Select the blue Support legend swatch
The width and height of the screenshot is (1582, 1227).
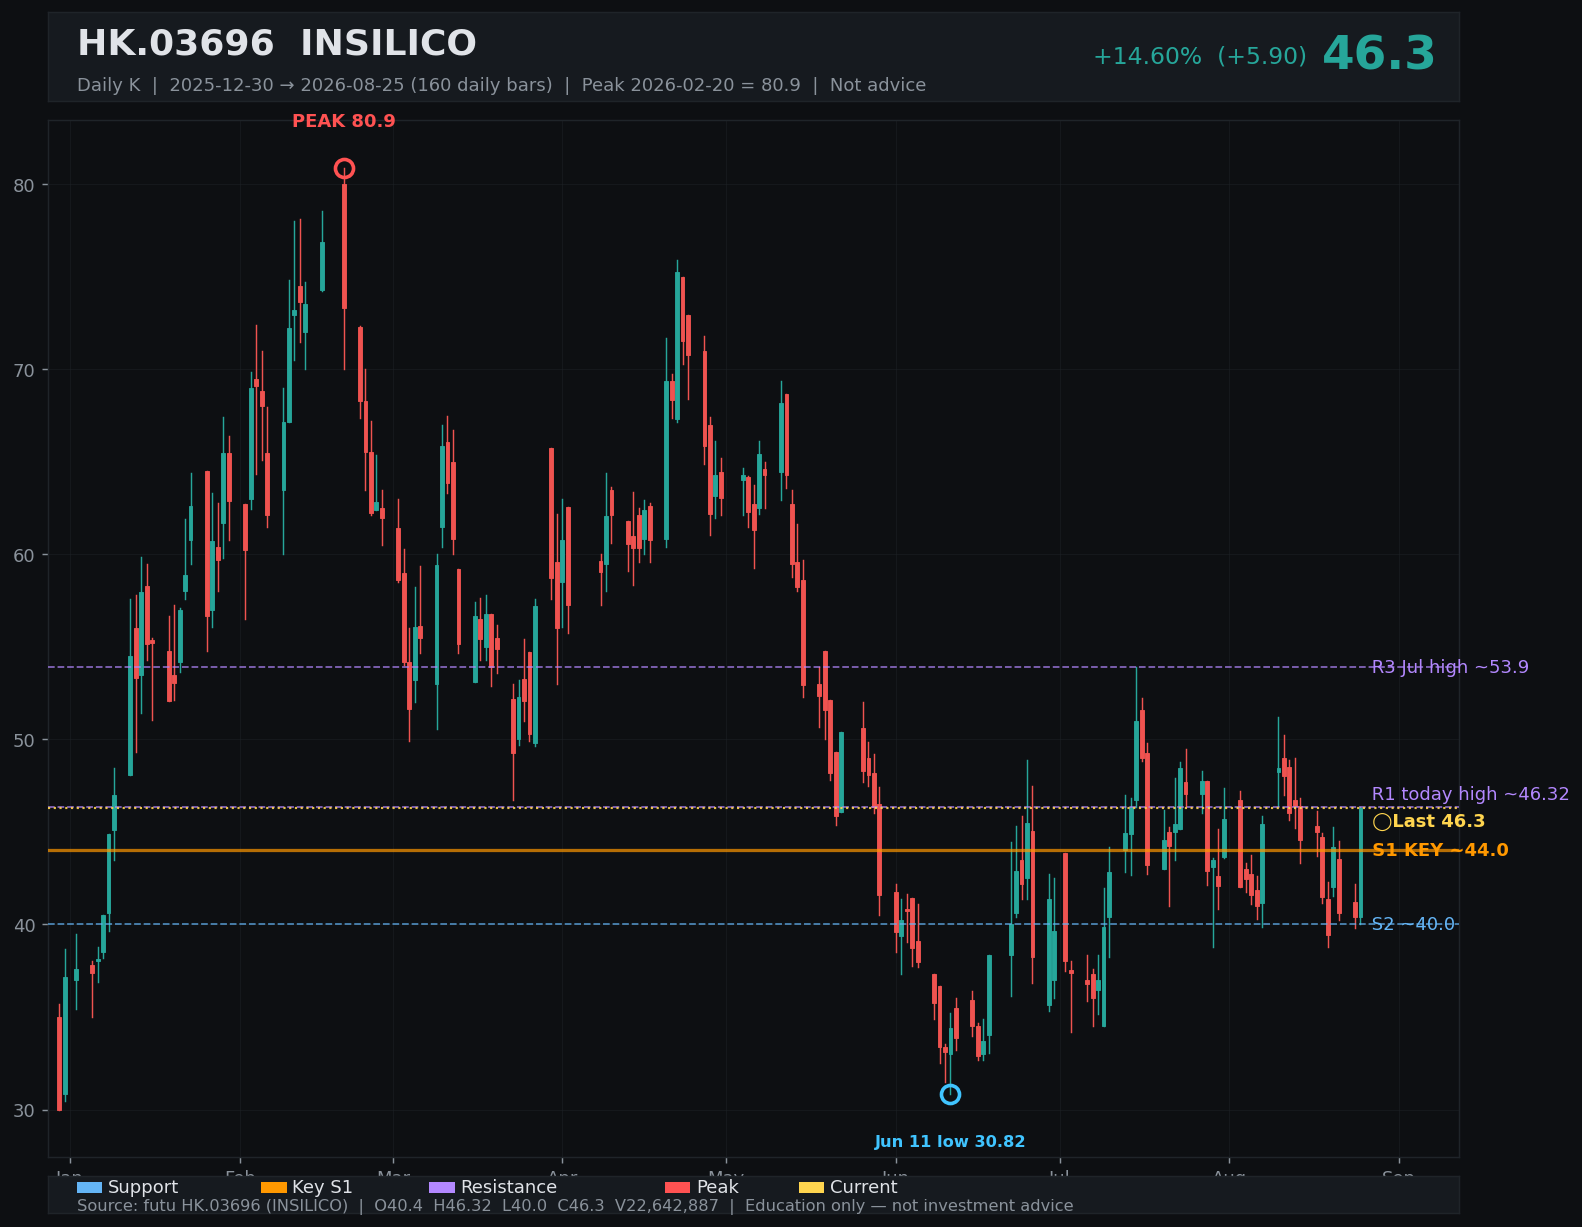click(x=89, y=1187)
